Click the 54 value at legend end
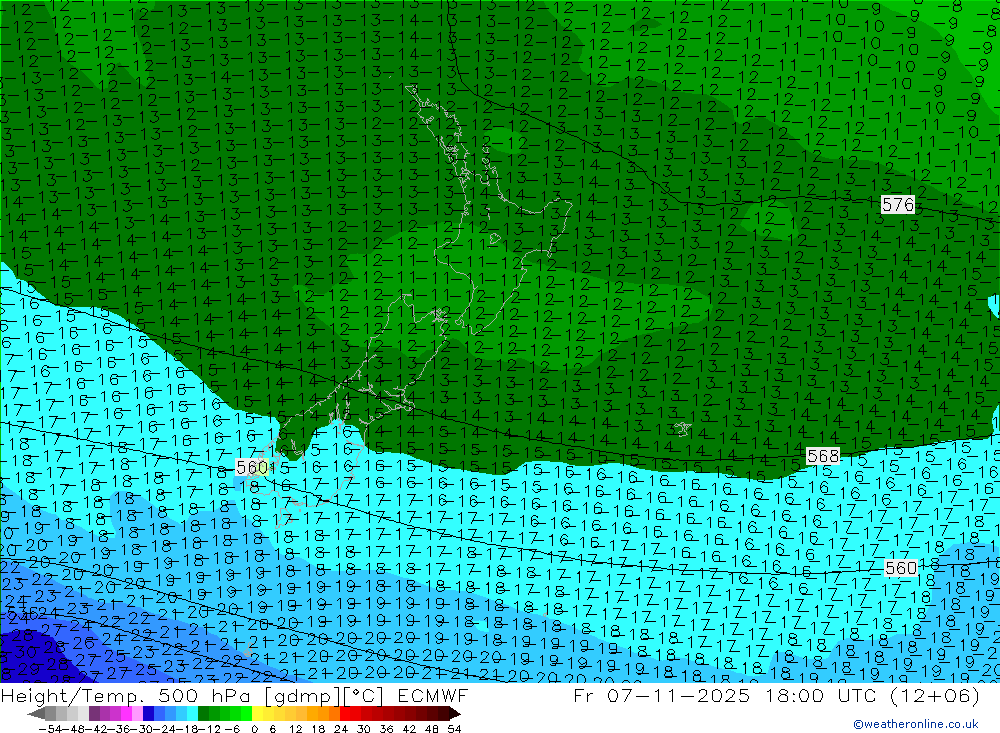Viewport: 1000px width, 733px height. point(454,728)
